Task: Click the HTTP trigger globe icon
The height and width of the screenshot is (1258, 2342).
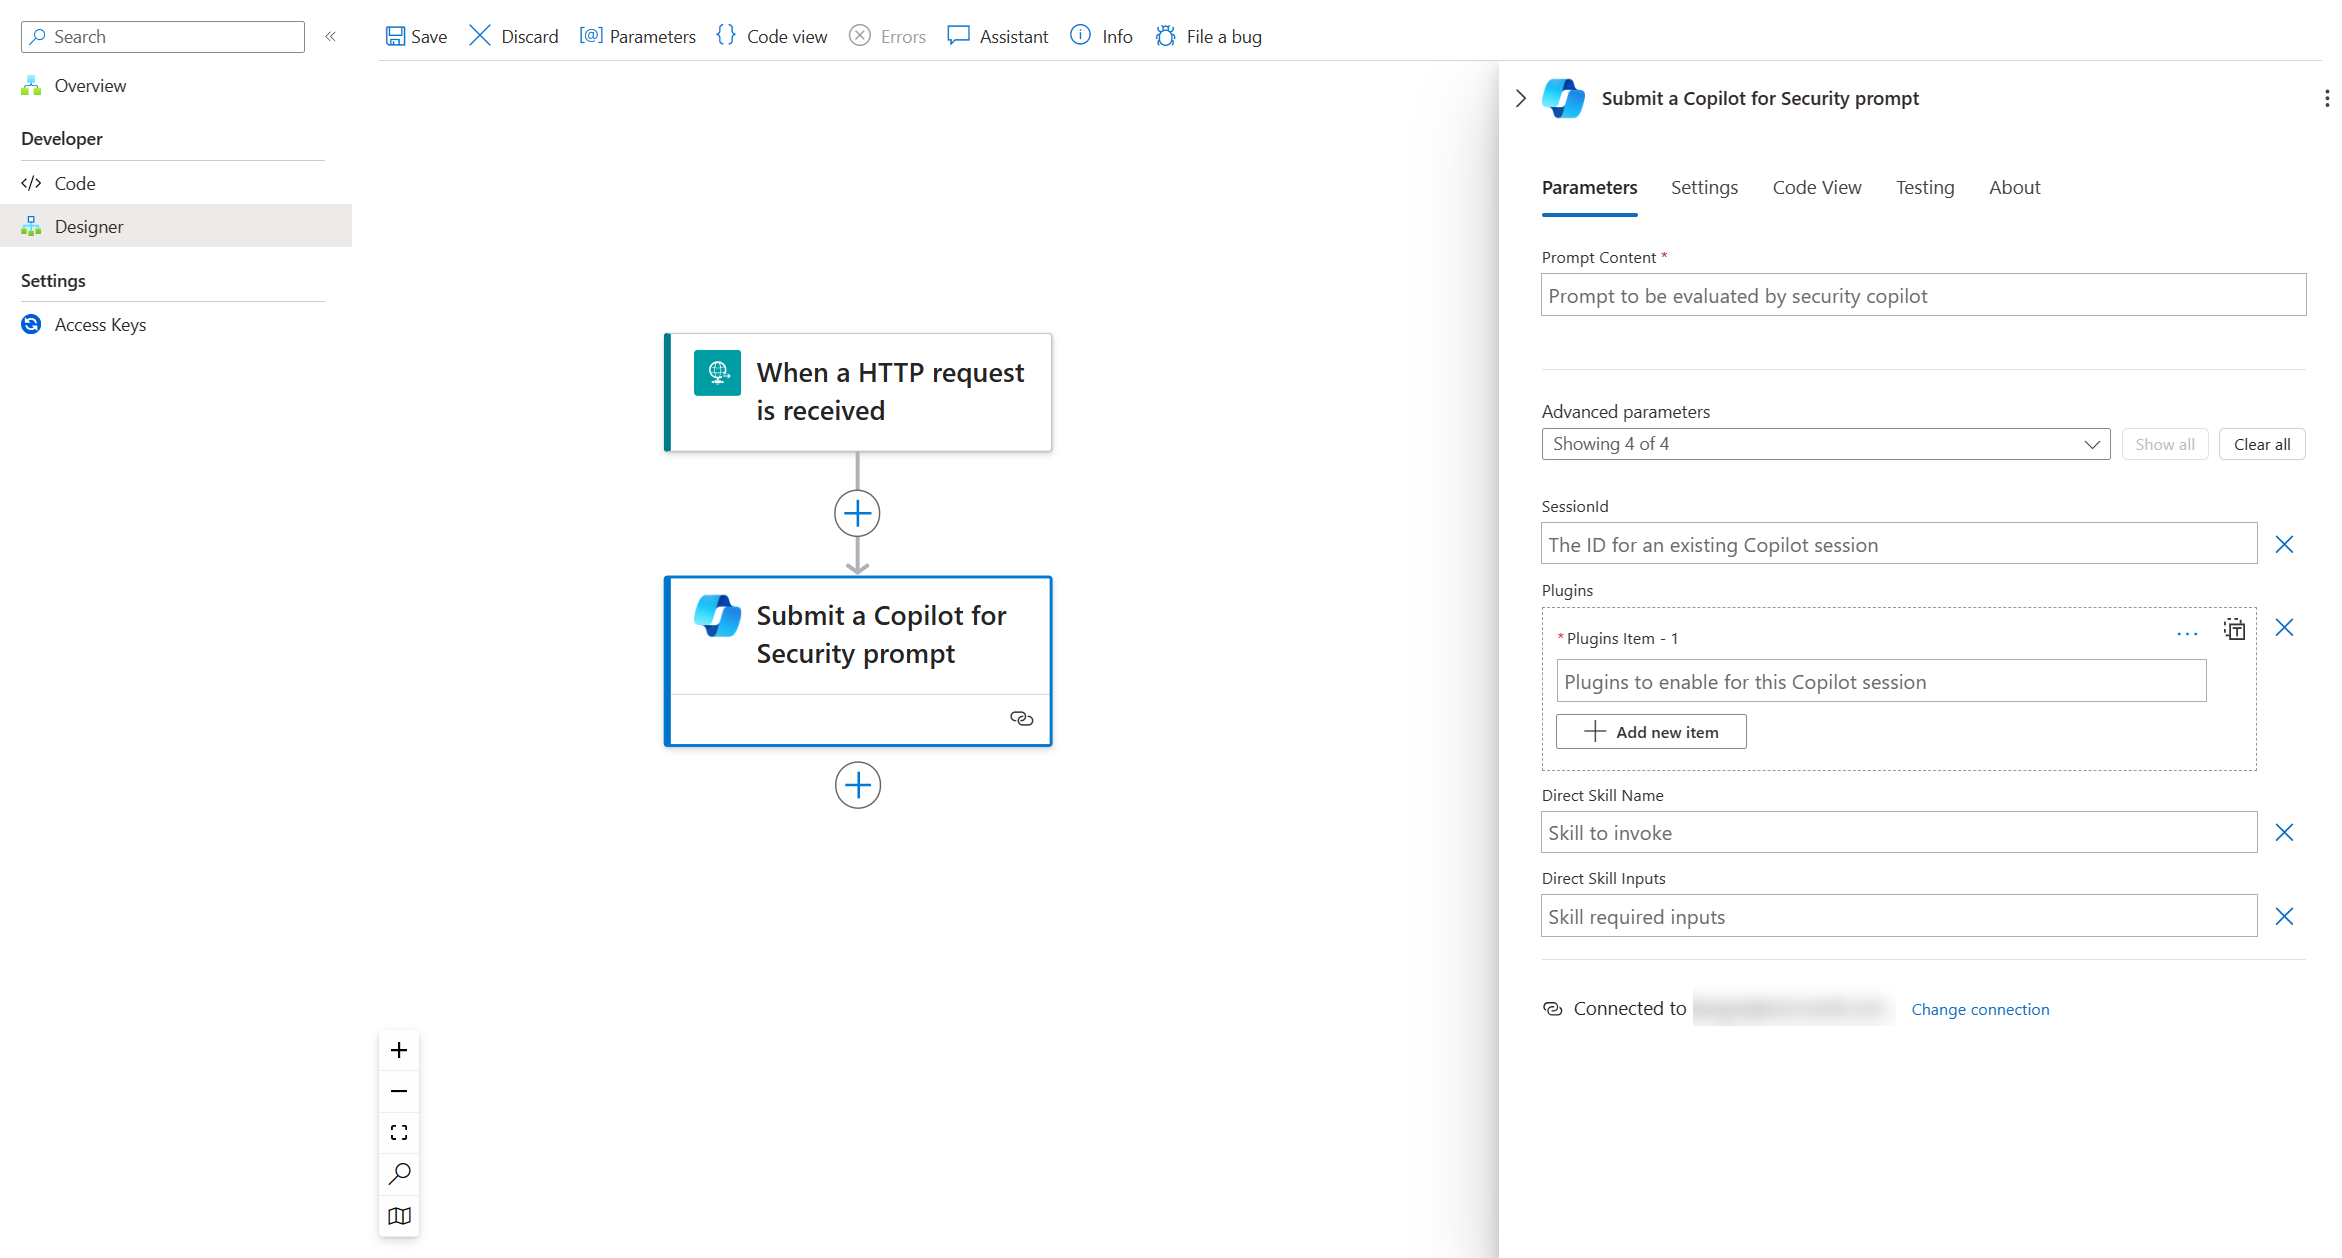Action: click(717, 373)
